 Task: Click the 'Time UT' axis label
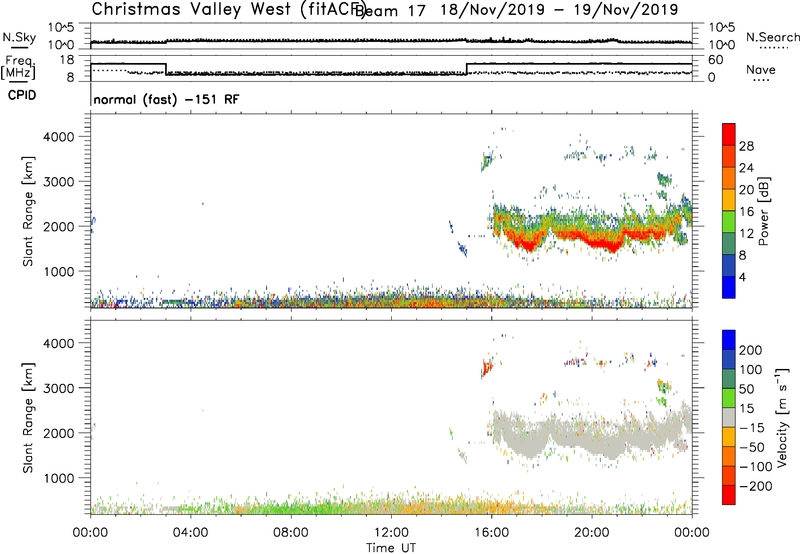[x=391, y=548]
